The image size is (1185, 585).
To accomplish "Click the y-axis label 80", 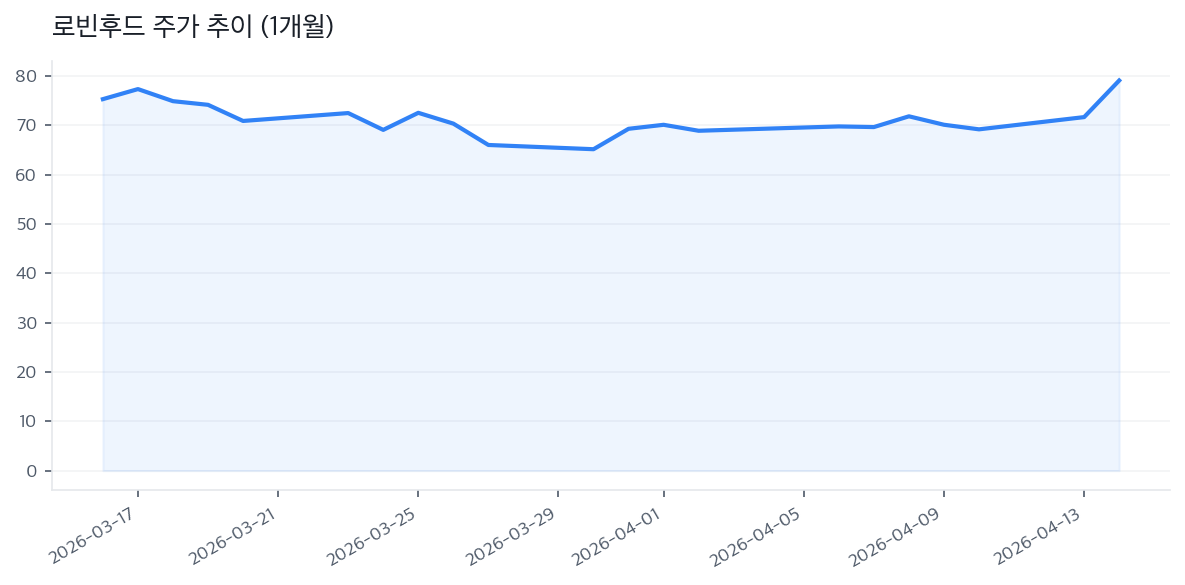I will (x=26, y=76).
